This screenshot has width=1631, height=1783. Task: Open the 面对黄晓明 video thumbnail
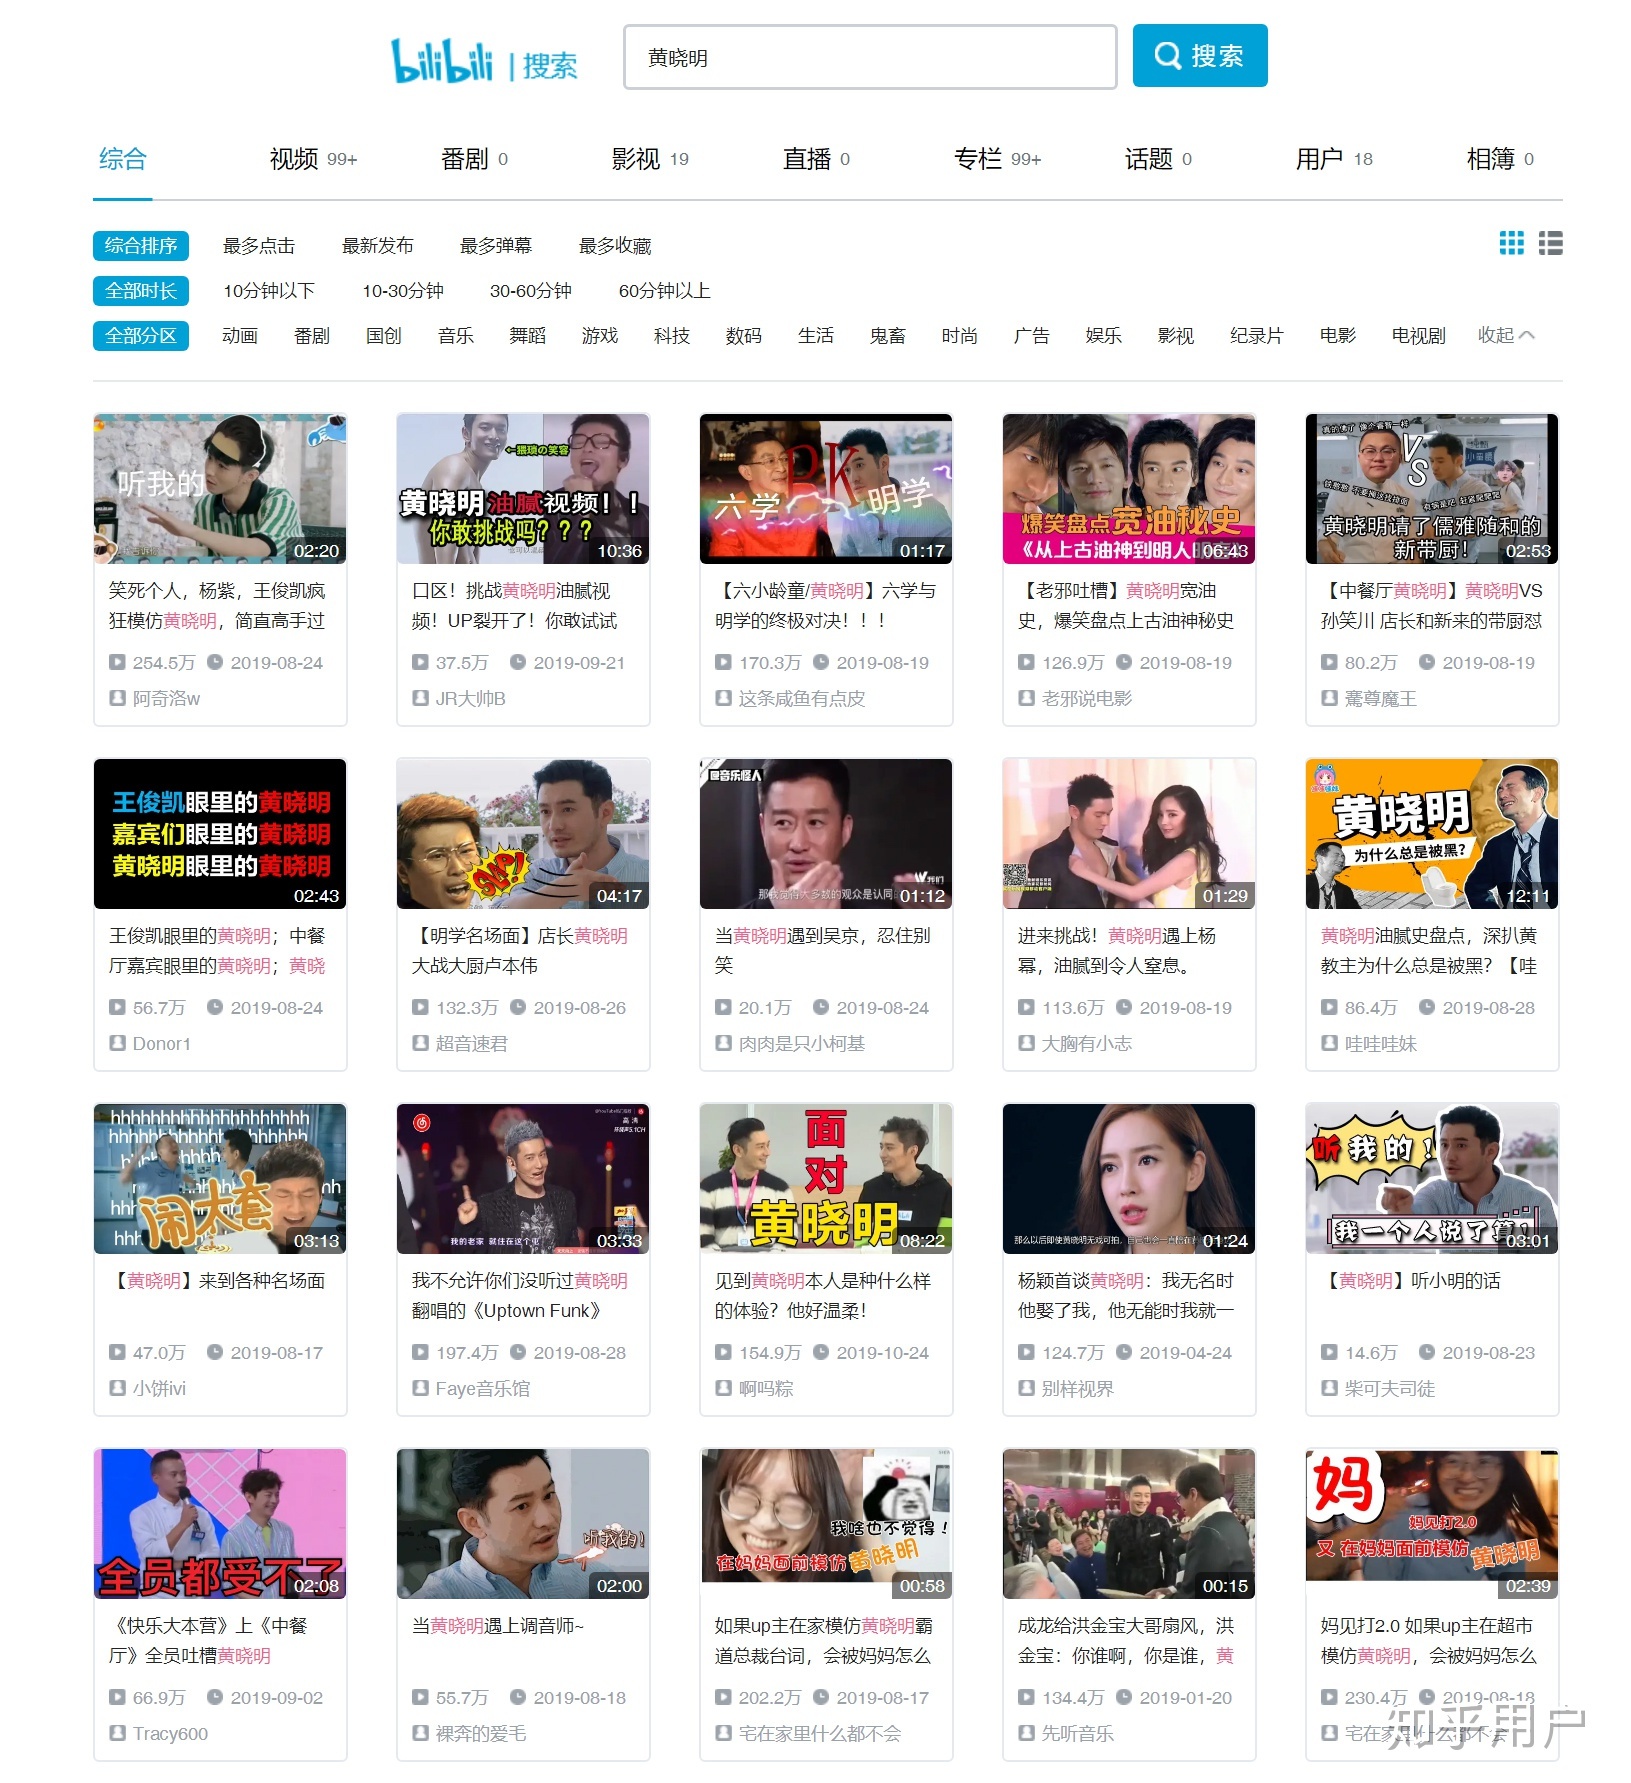coord(825,1178)
